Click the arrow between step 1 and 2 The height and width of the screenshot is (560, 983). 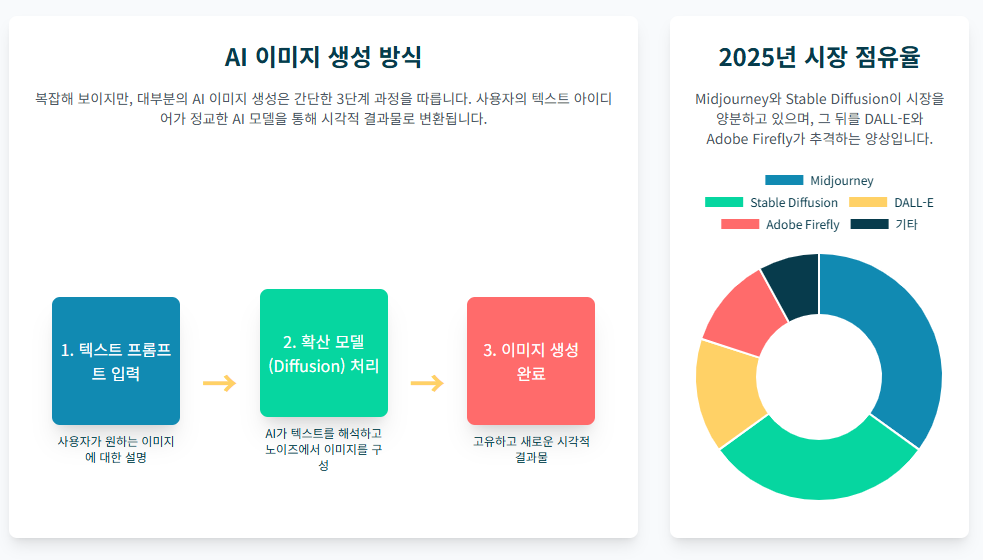pyautogui.click(x=219, y=383)
